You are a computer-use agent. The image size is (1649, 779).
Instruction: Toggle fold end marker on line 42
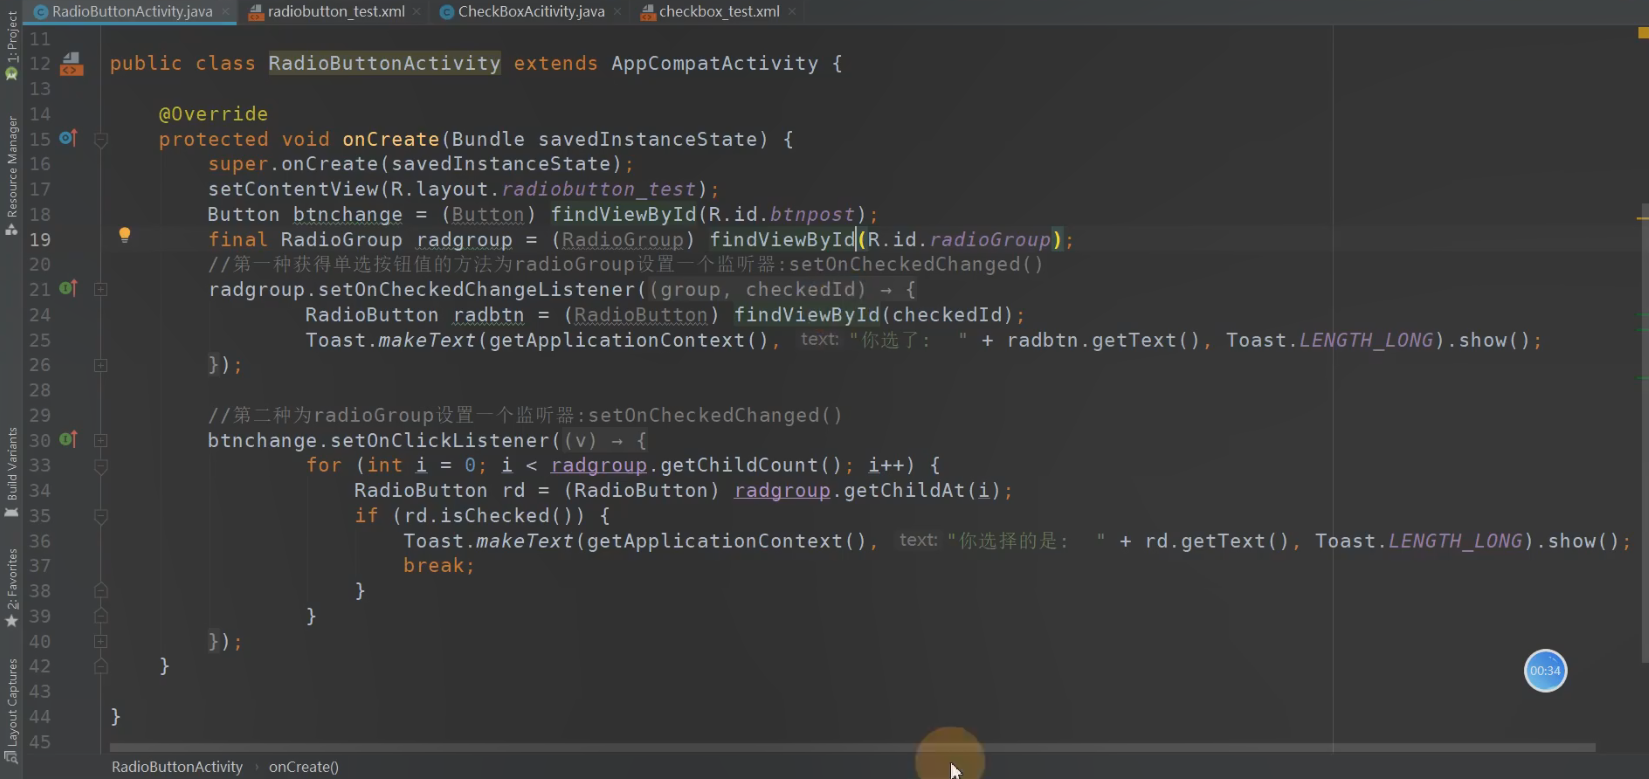pos(101,665)
